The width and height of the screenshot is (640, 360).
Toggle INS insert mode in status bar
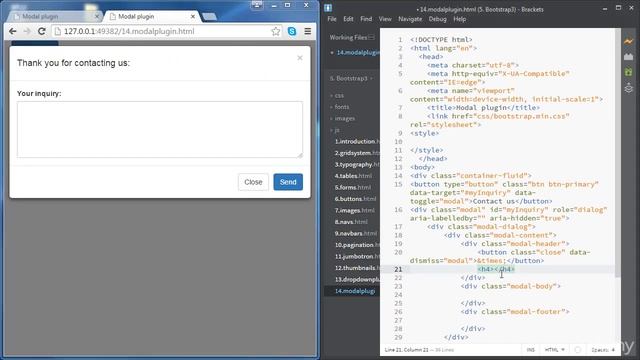[530, 350]
